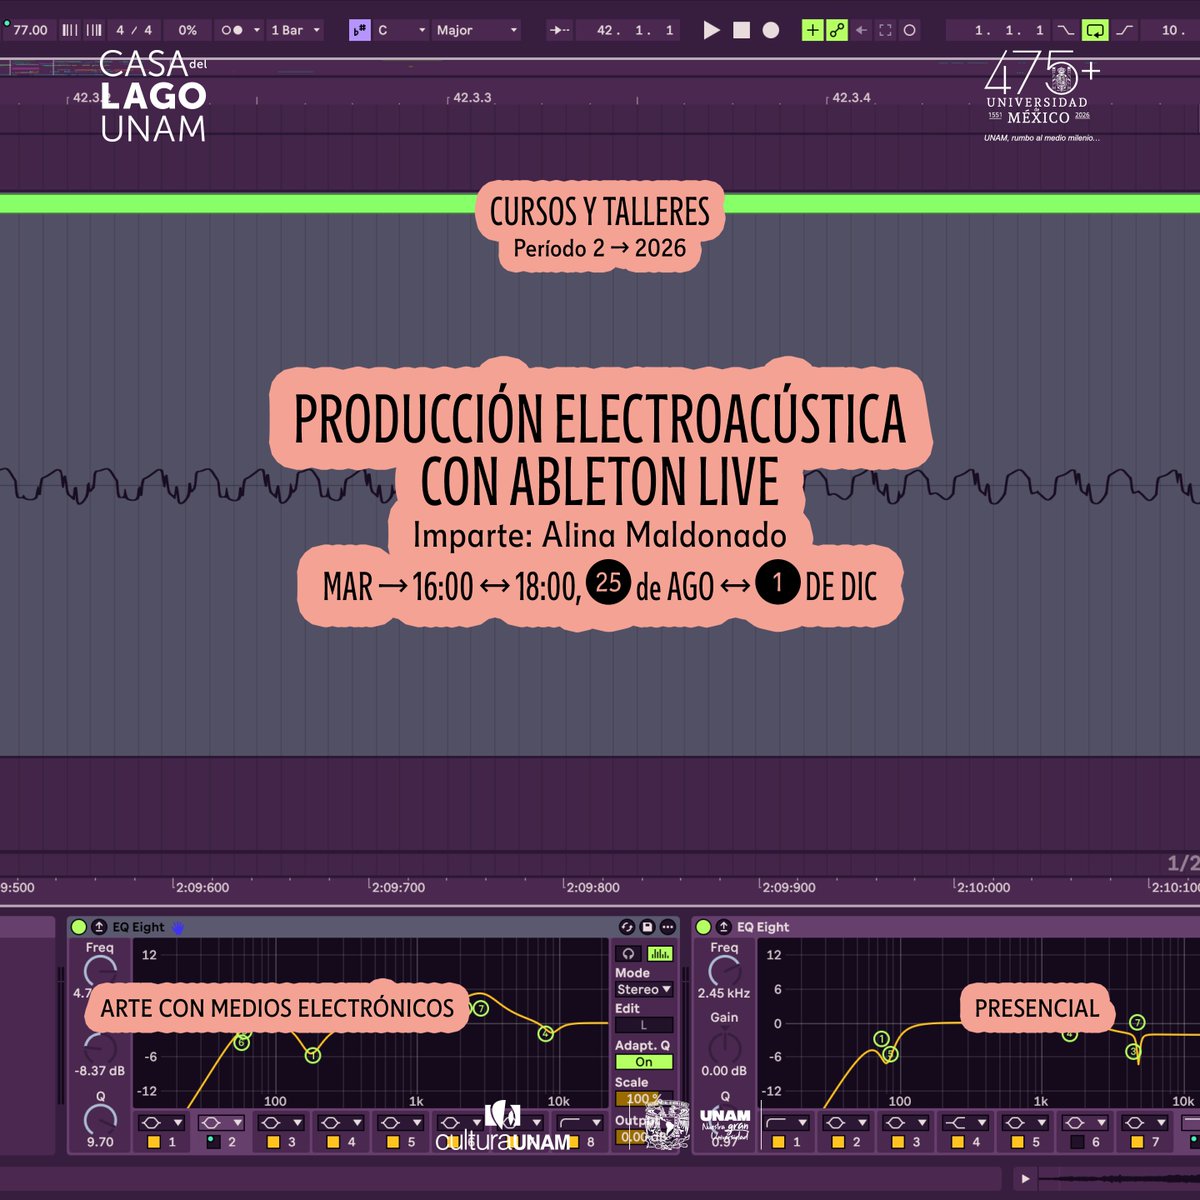This screenshot has width=1200, height=1200.
Task: Open the Mode Stereo dropdown
Action: pyautogui.click(x=644, y=989)
